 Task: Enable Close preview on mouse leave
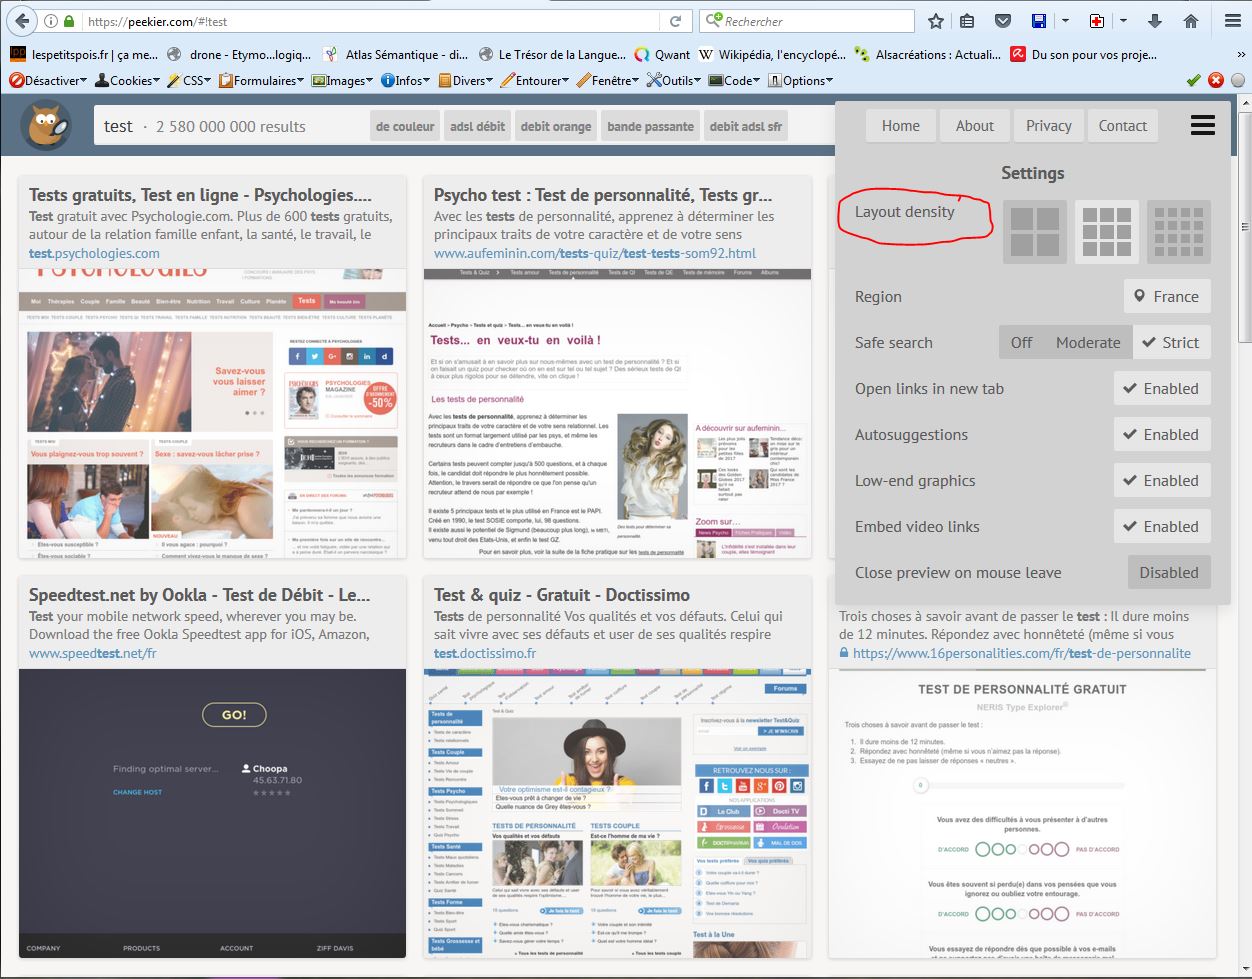1168,573
